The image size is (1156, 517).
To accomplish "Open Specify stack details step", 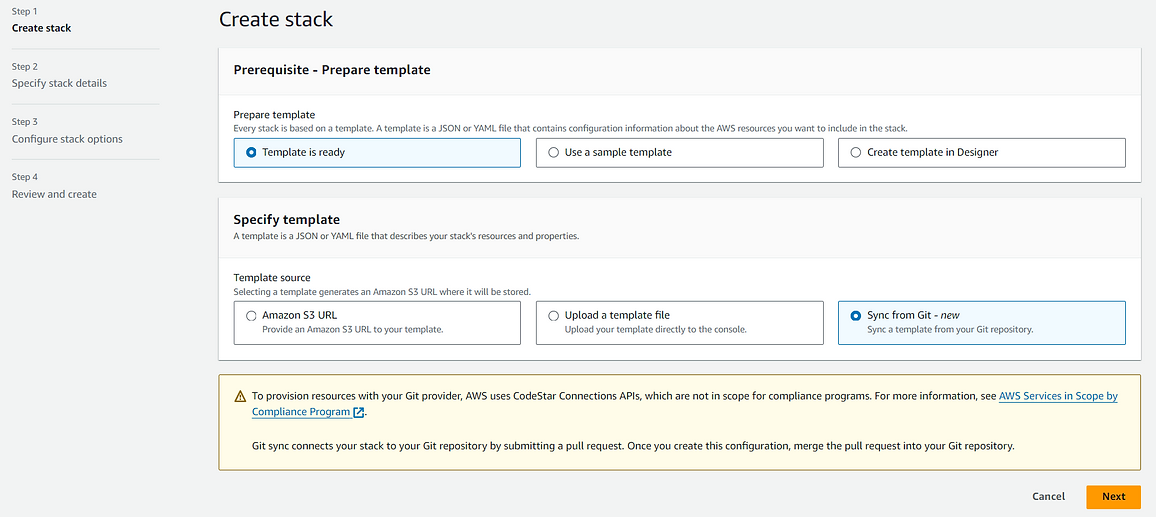I will (x=59, y=83).
